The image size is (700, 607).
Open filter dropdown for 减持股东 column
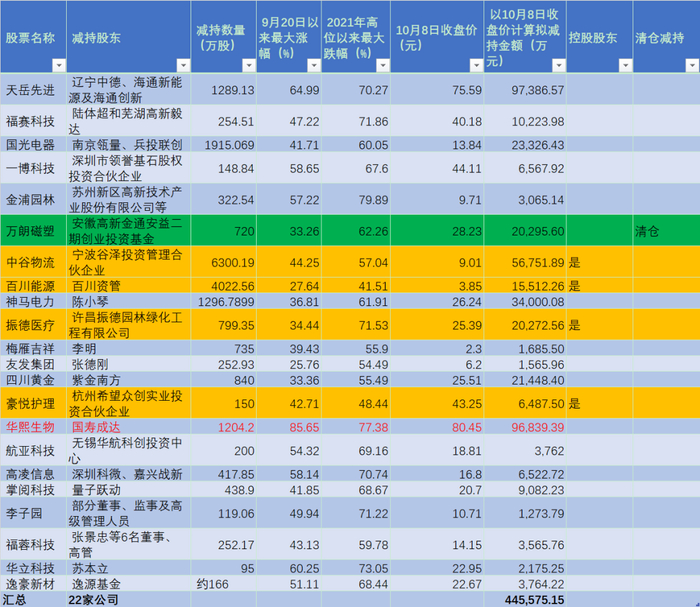pyautogui.click(x=183, y=66)
